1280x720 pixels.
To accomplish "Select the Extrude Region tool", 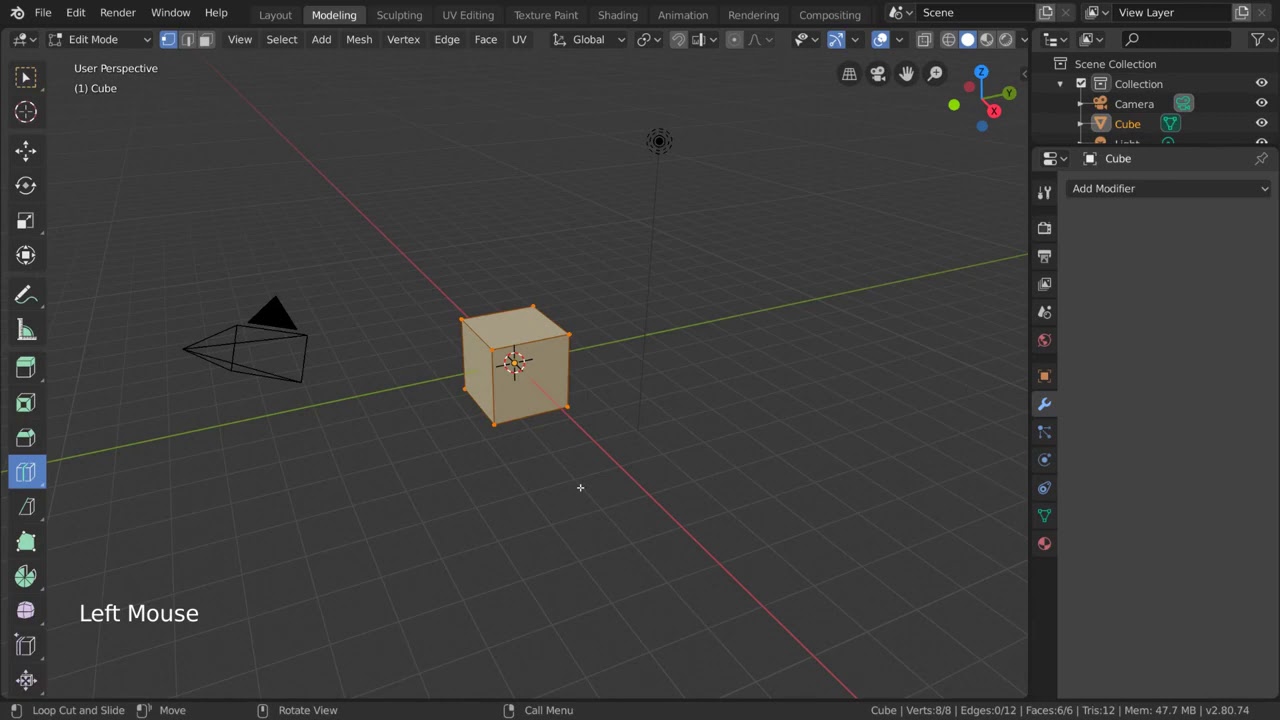I will (x=26, y=368).
